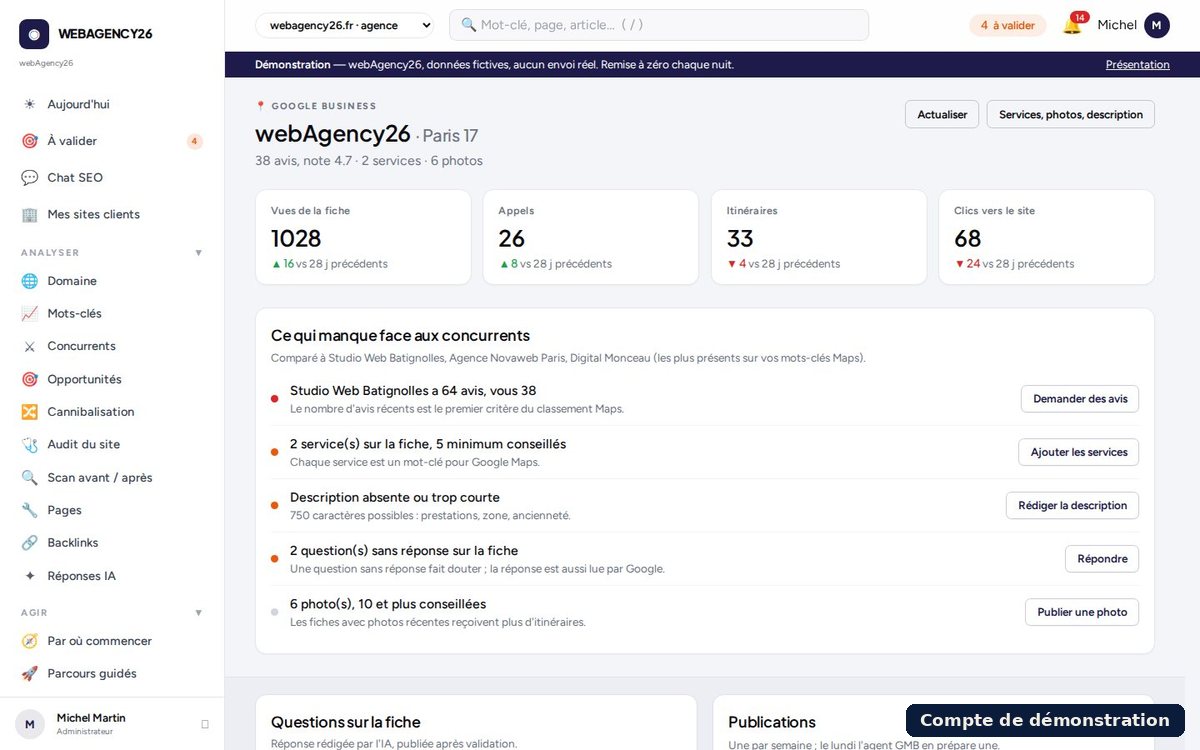Click the Vues de la fiche 1028 card

coord(363,238)
